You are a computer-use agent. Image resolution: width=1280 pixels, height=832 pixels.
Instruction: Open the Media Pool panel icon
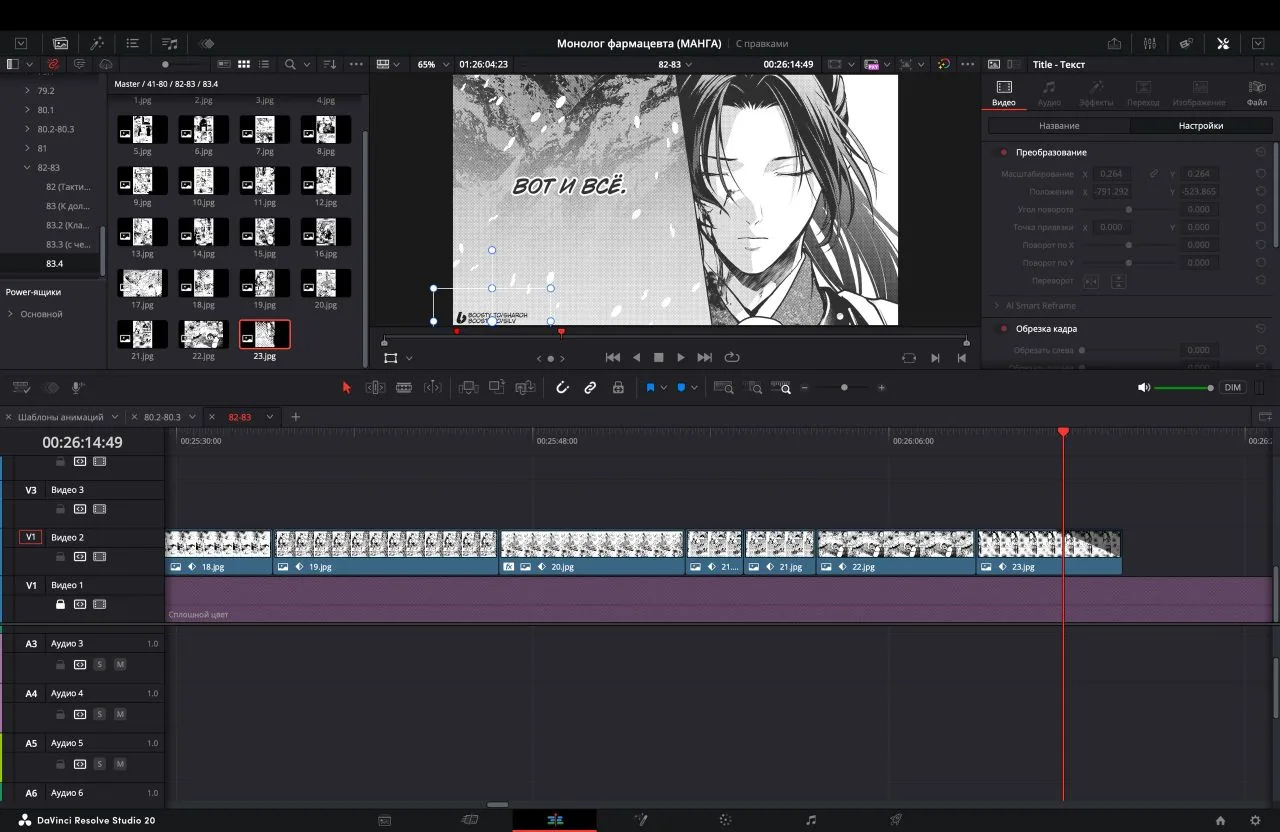[60, 44]
